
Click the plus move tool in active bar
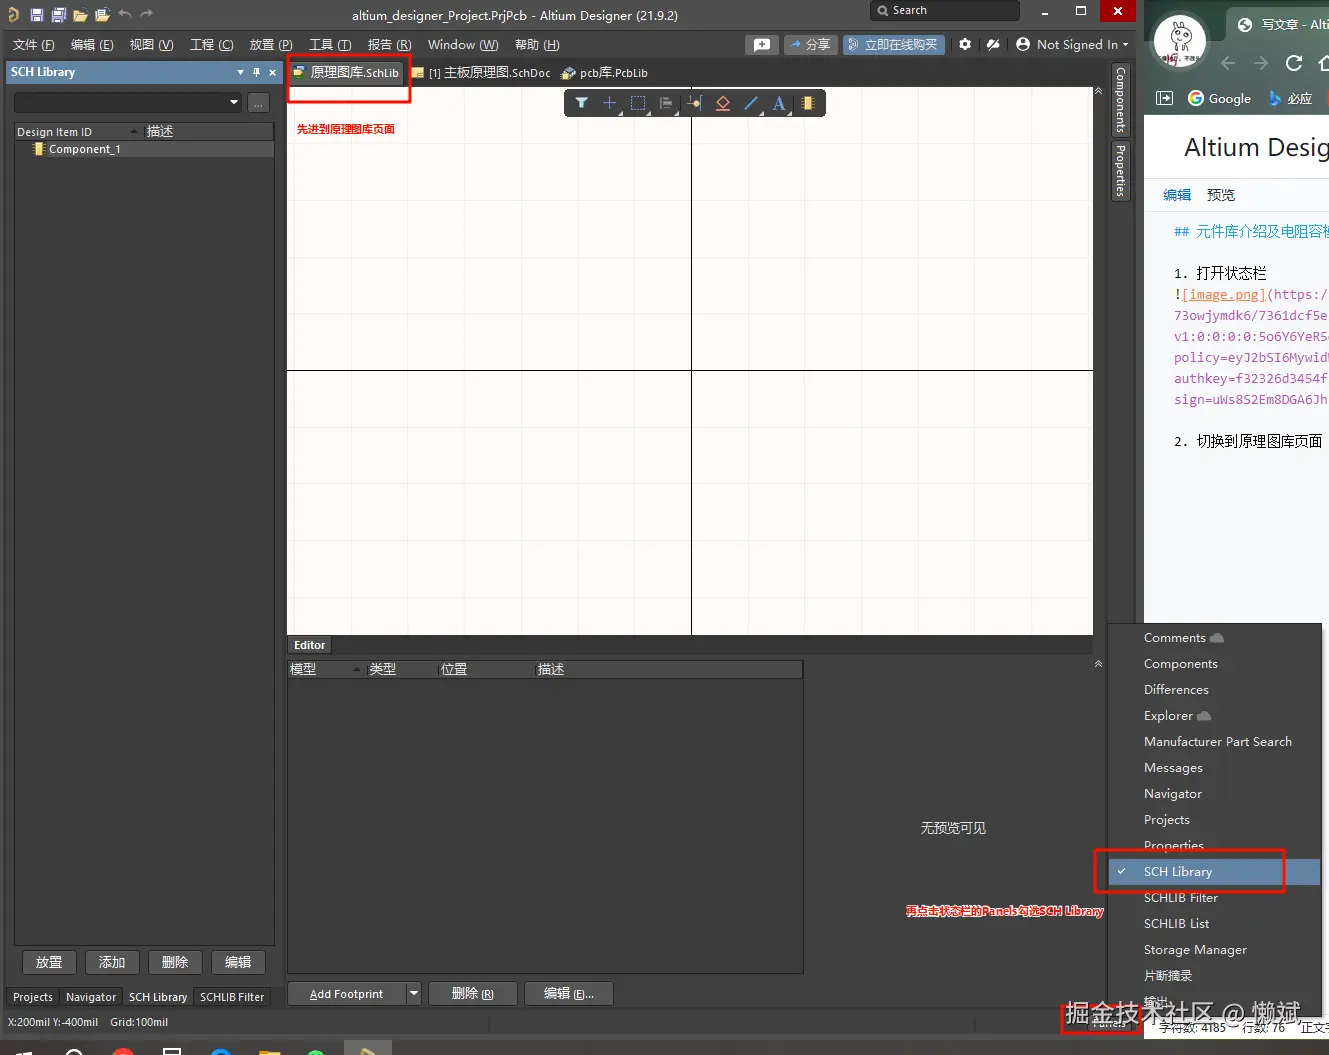pos(609,103)
